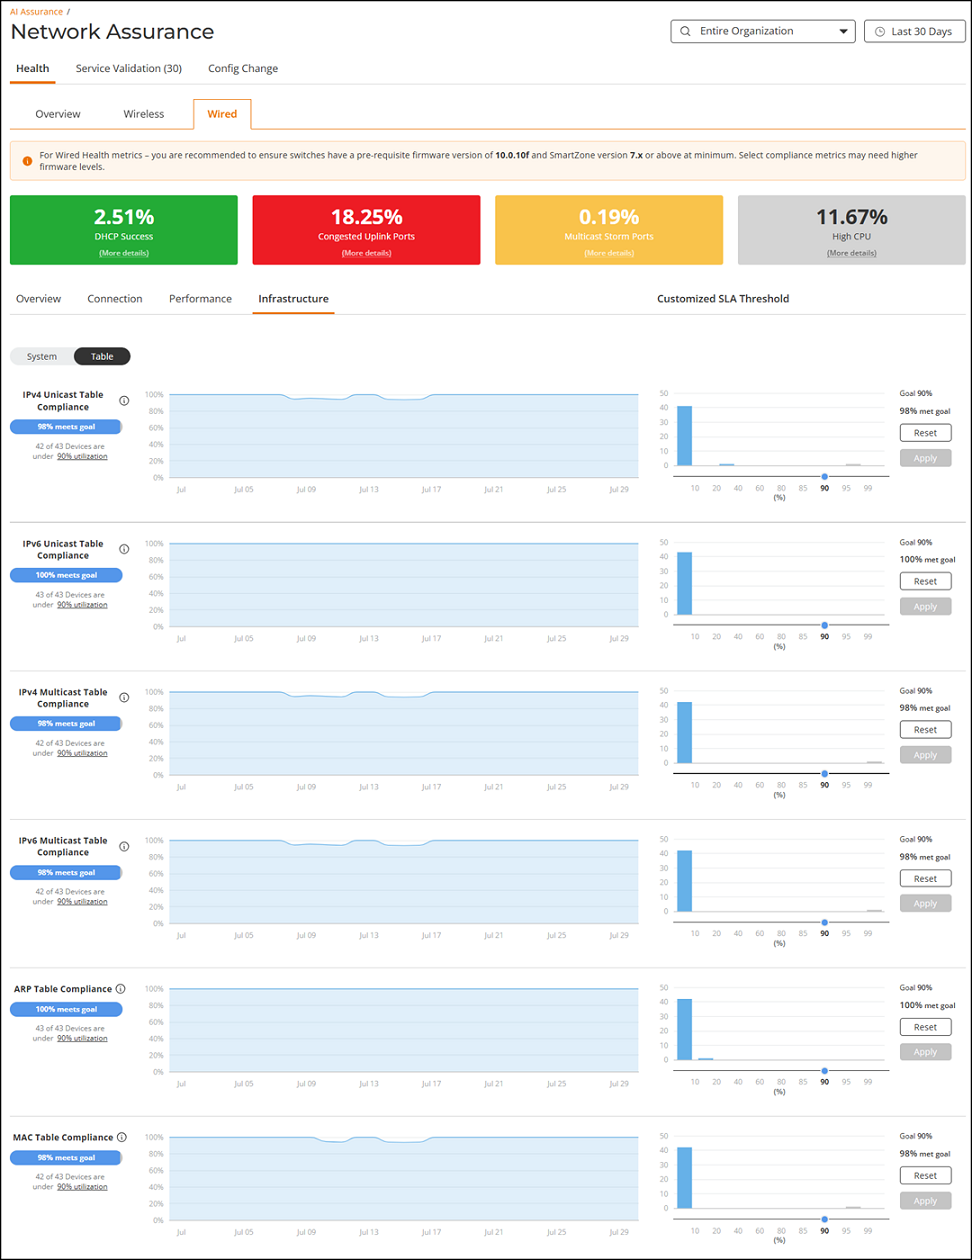Click info icon beside IPv6 Multicast Table Compliance
This screenshot has height=1260, width=972.
(124, 846)
